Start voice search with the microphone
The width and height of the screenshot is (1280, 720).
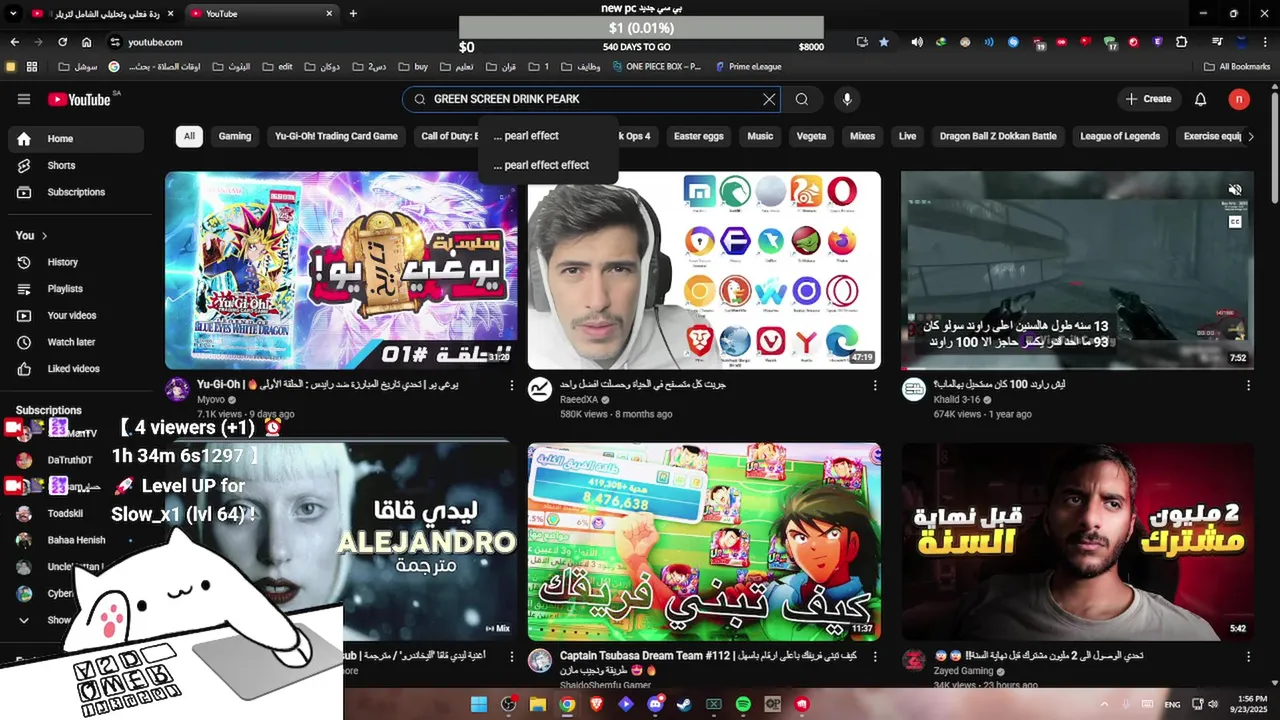point(847,99)
